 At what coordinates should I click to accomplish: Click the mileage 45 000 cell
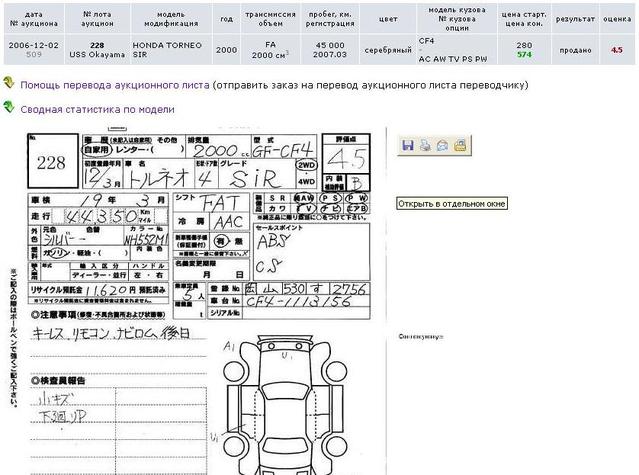click(330, 50)
